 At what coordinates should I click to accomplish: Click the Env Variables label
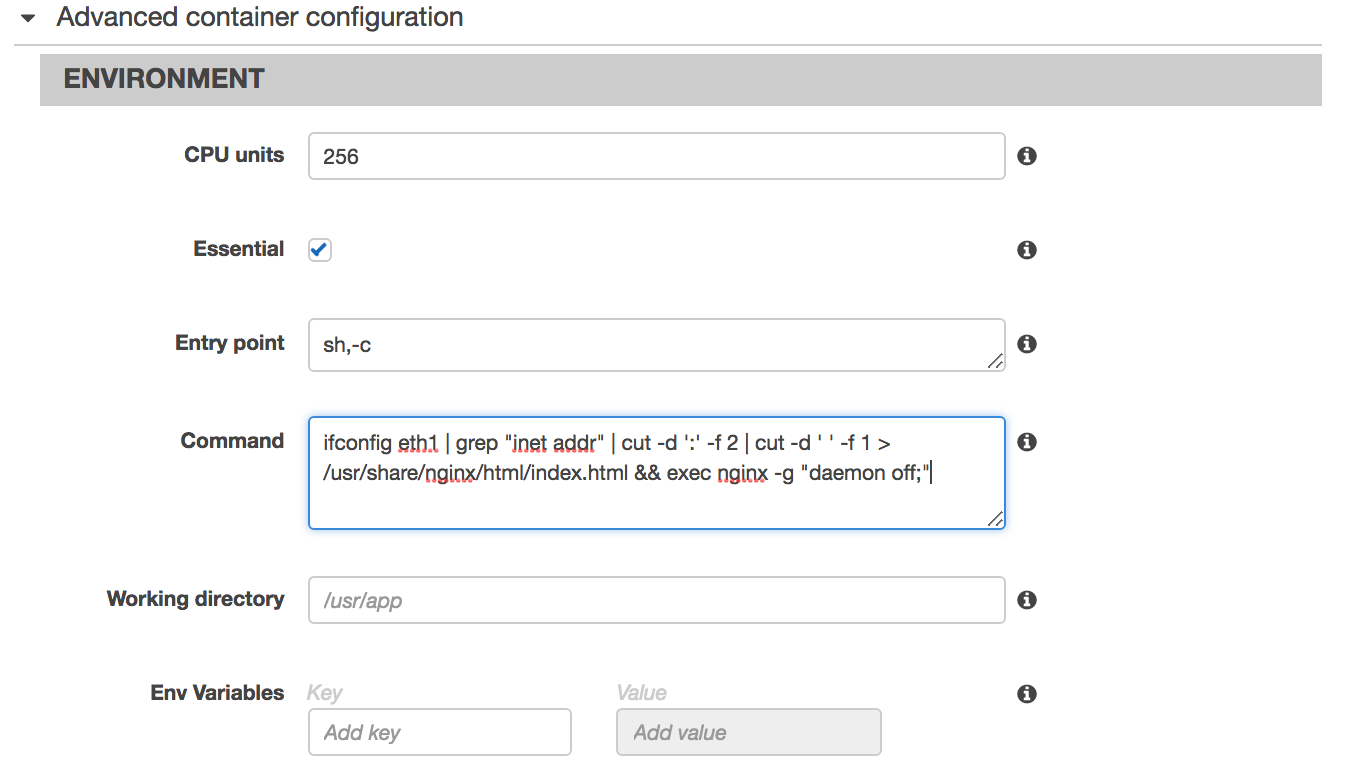pyautogui.click(x=217, y=693)
